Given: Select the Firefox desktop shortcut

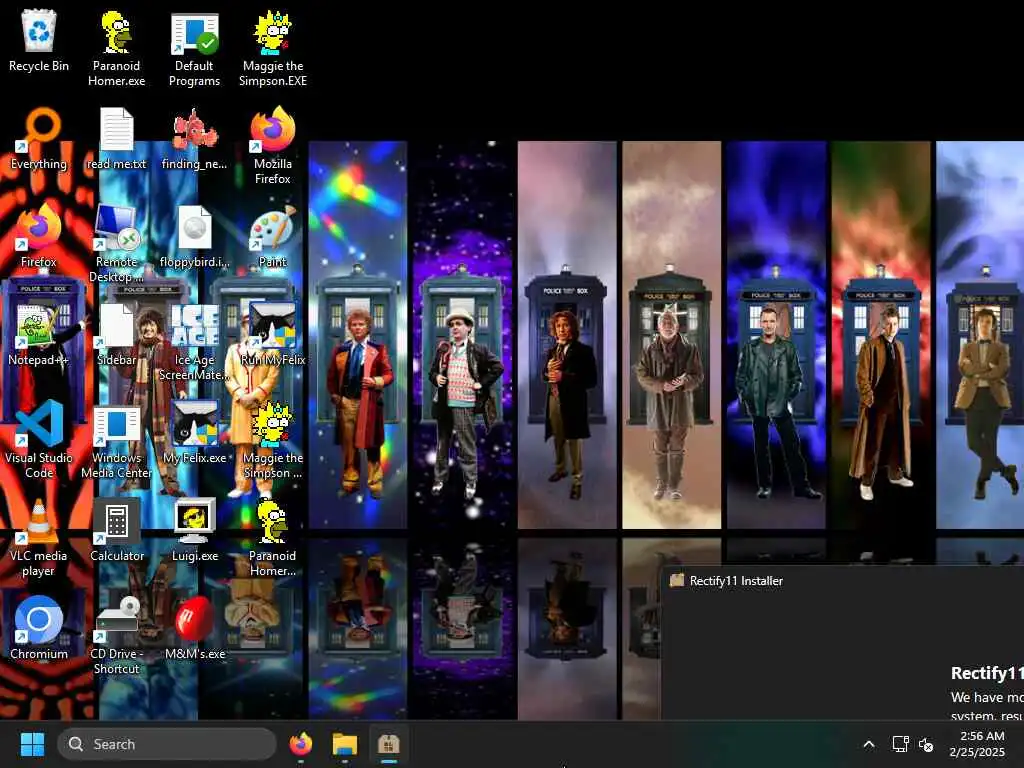Looking at the screenshot, I should 39,236.
